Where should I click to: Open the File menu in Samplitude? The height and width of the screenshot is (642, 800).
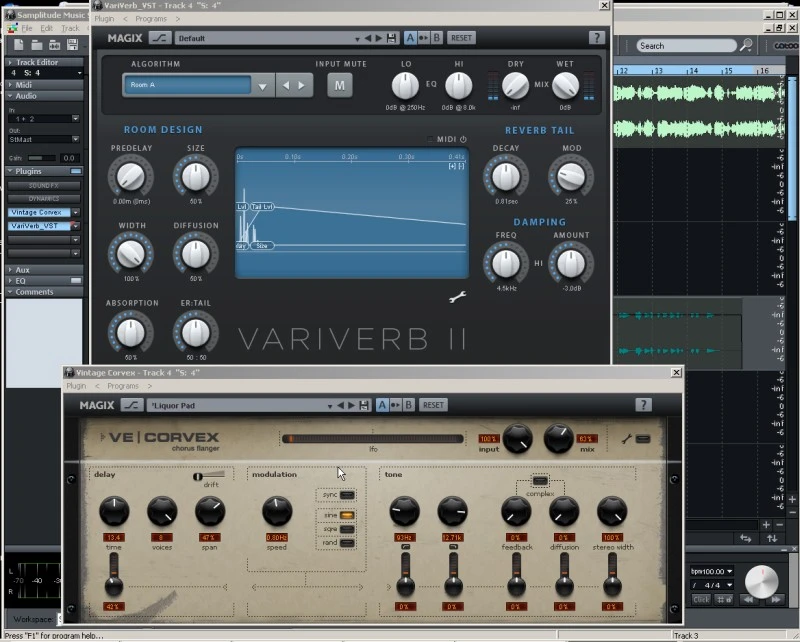(27, 28)
